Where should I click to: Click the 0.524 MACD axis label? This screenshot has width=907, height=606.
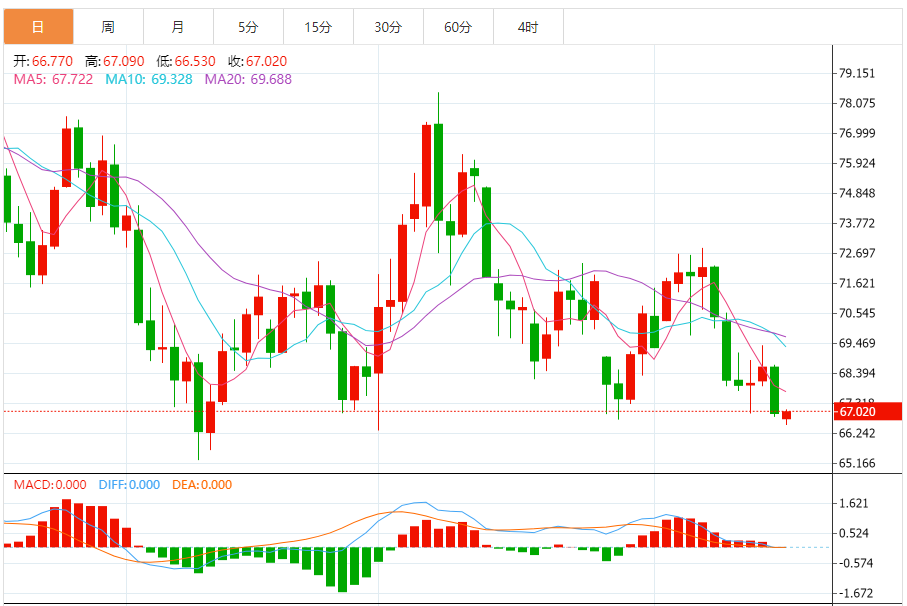point(854,534)
